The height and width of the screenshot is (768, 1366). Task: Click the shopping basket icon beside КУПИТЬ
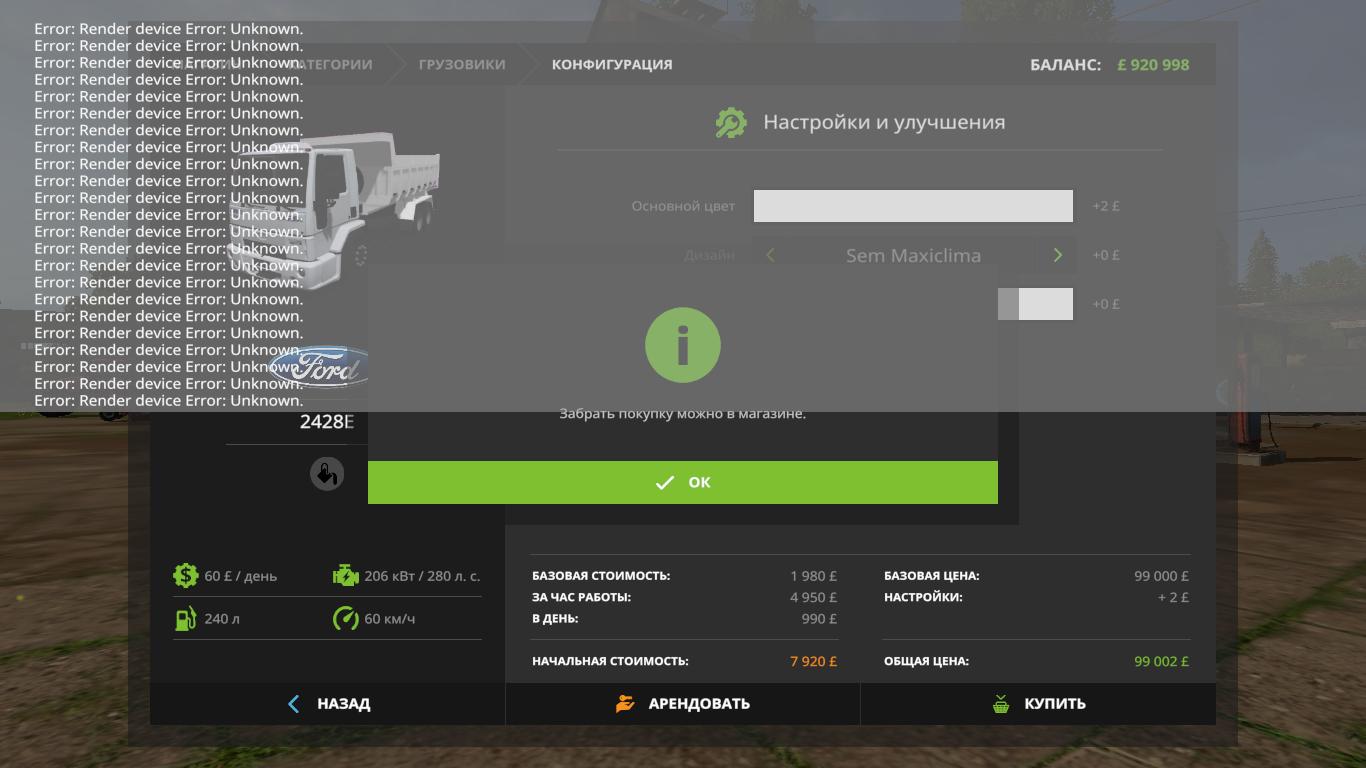[x=1001, y=704]
